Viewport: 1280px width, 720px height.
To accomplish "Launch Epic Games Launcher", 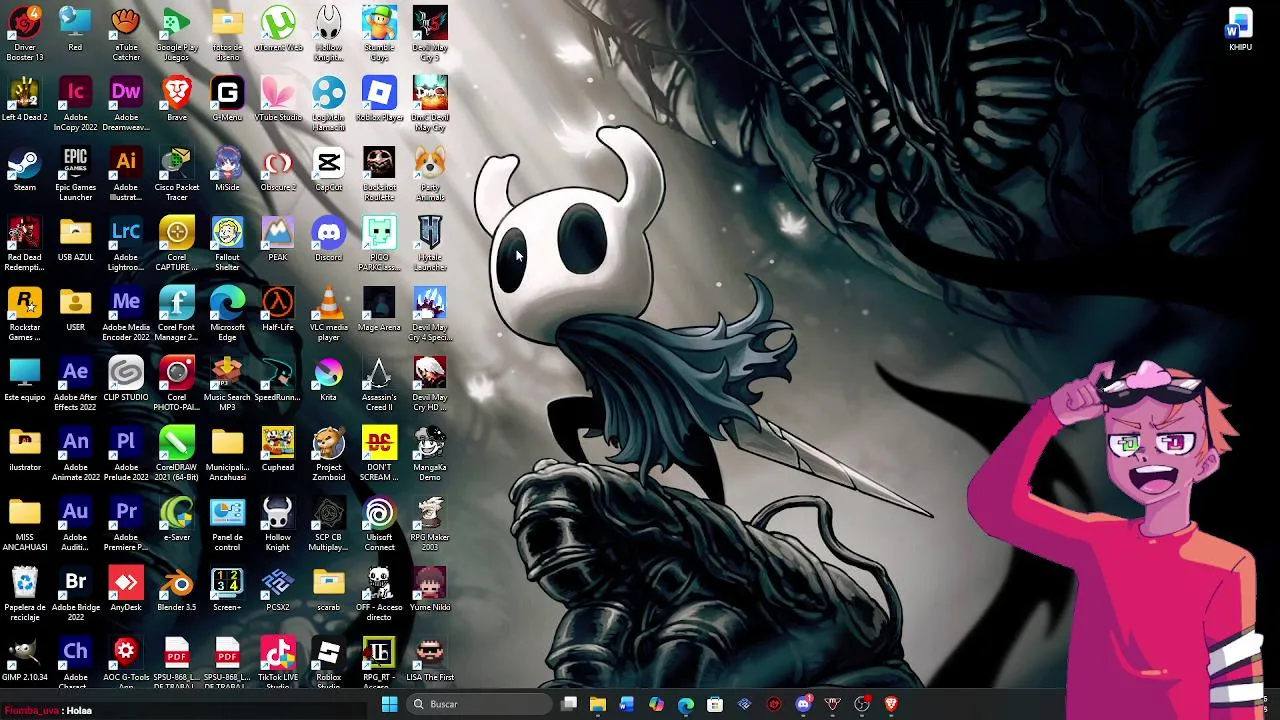I will click(x=75, y=174).
